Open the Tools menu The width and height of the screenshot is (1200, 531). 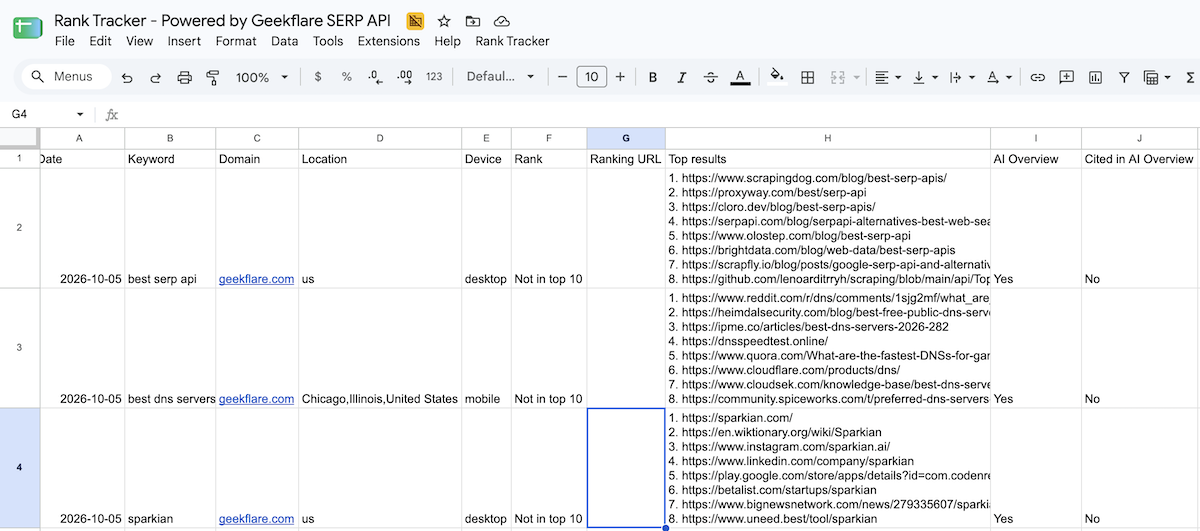pyautogui.click(x=328, y=41)
